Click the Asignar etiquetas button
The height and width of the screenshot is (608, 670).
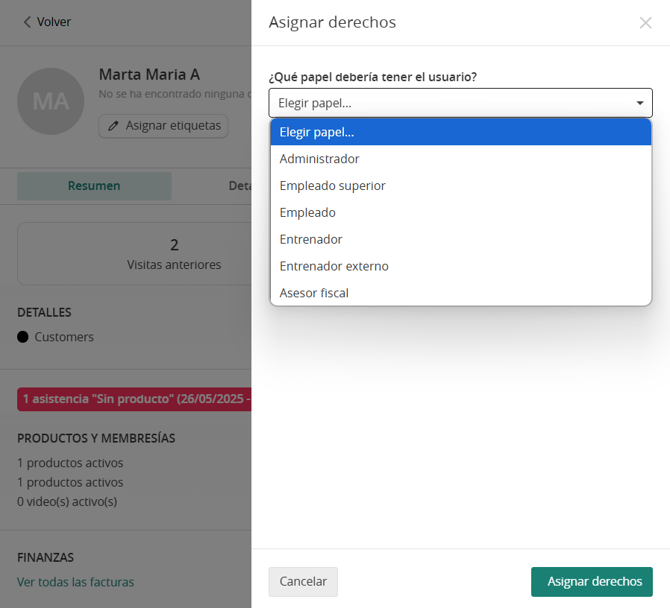[x=164, y=126]
